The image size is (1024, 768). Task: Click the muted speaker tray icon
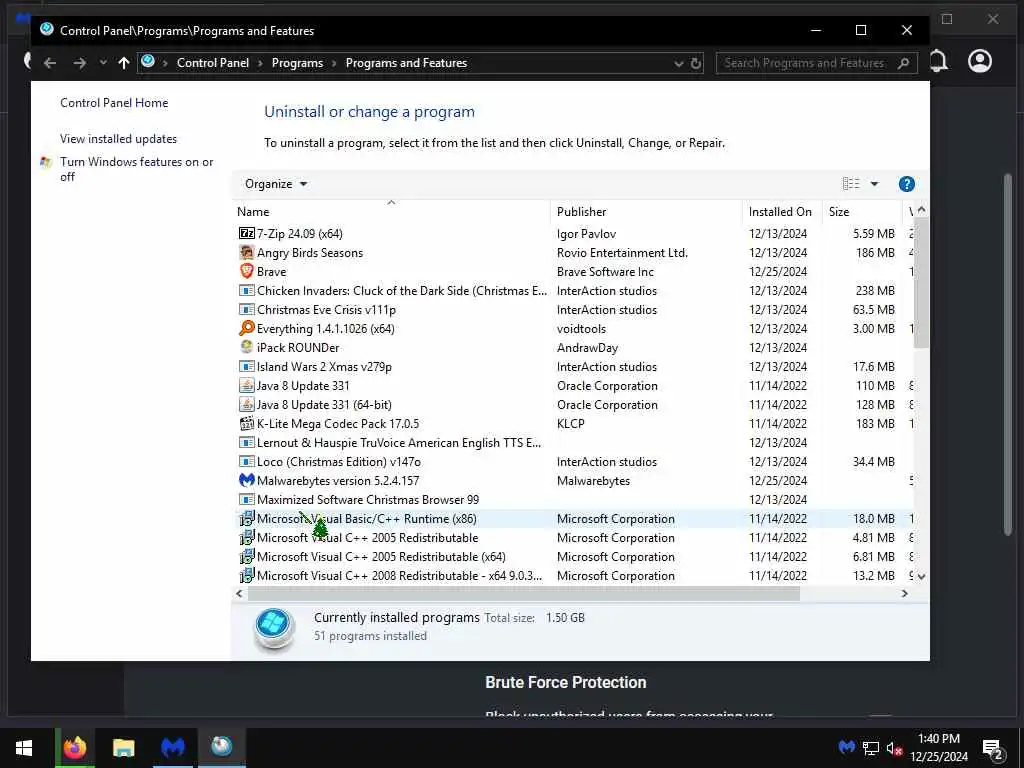click(x=894, y=748)
